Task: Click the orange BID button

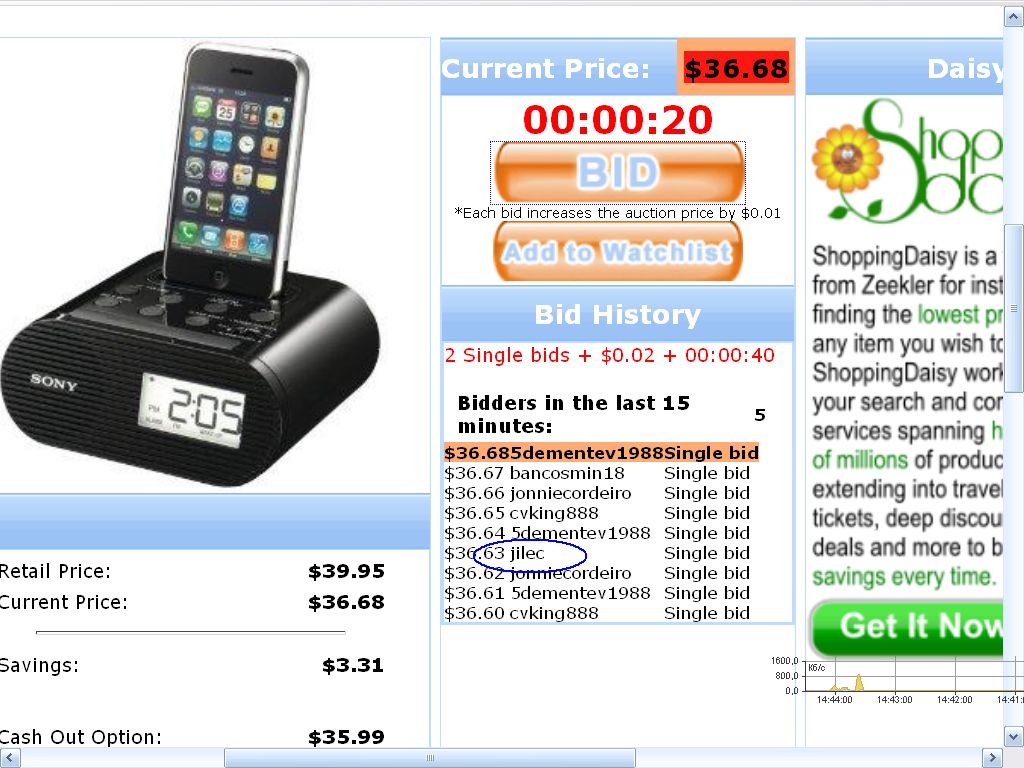Action: [618, 172]
